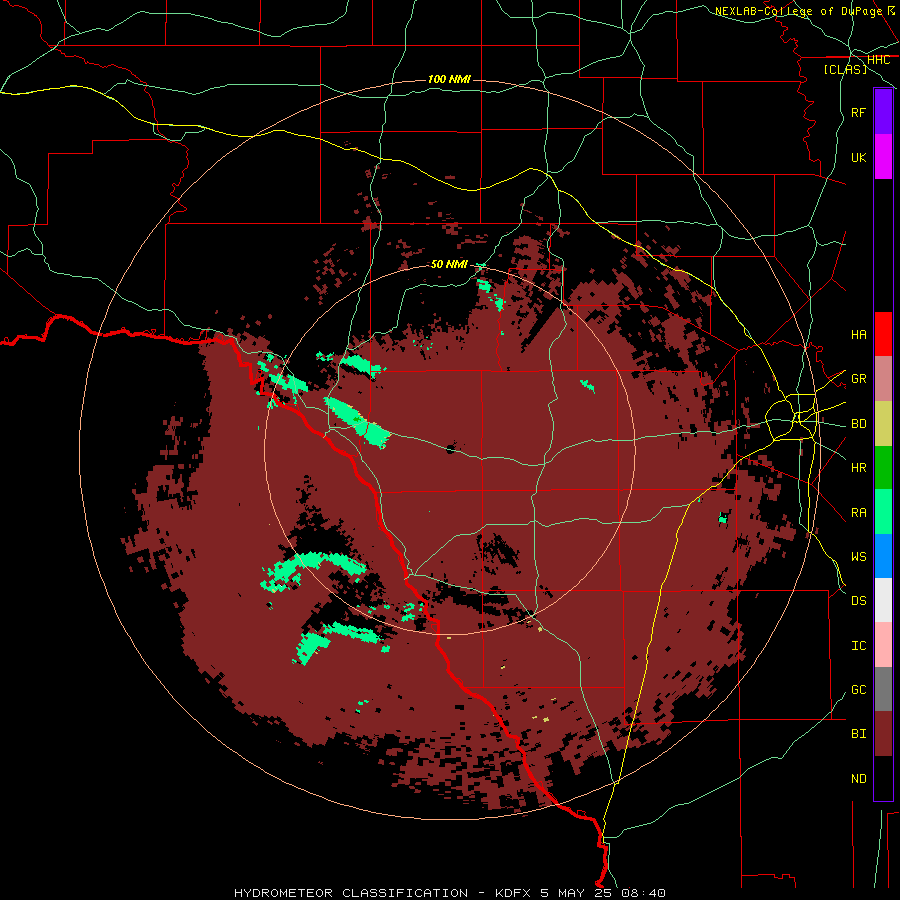Click the 50 NMI range ring label
The height and width of the screenshot is (900, 900).
(x=449, y=264)
